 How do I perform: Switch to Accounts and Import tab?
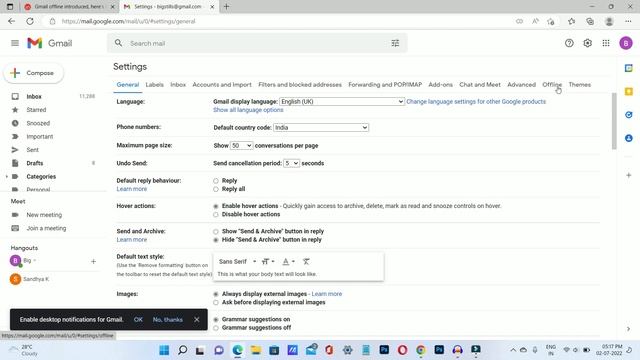pyautogui.click(x=222, y=84)
